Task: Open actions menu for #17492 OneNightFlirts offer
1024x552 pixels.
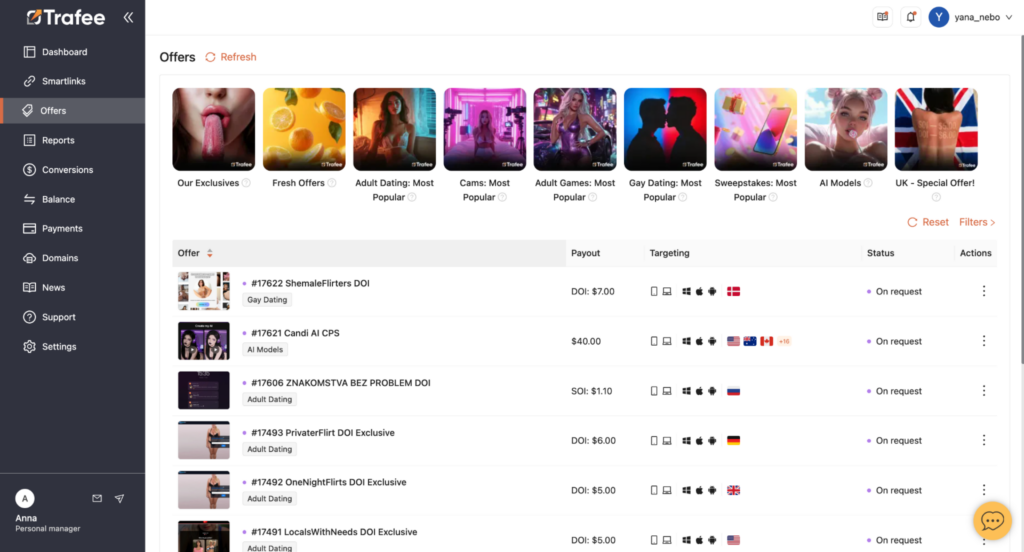Action: tap(984, 490)
